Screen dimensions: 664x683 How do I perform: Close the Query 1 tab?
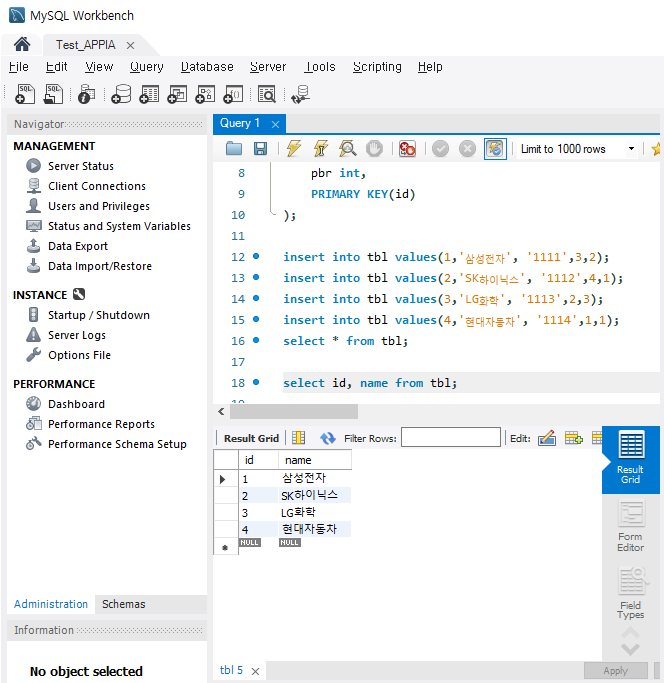(x=275, y=125)
